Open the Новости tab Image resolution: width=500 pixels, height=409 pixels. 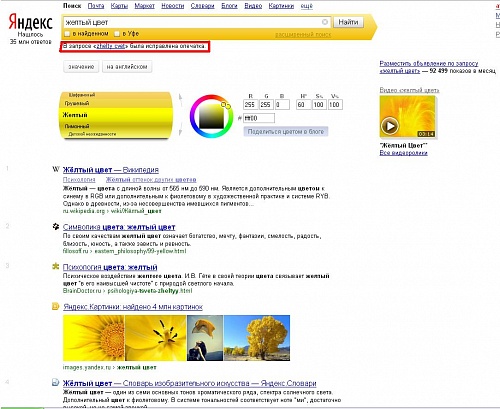173,6
